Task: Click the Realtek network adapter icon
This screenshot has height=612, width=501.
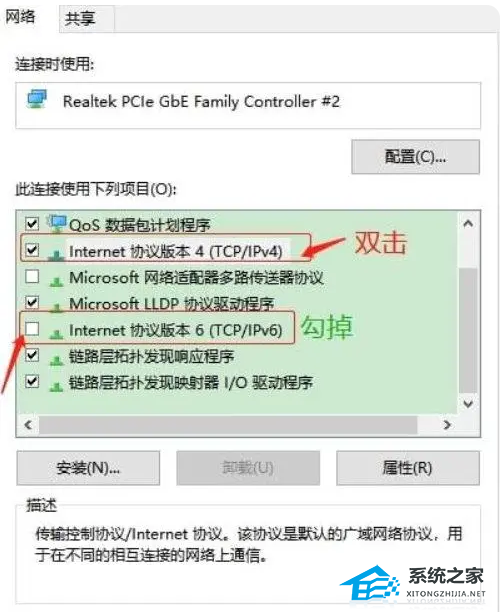Action: [37, 100]
